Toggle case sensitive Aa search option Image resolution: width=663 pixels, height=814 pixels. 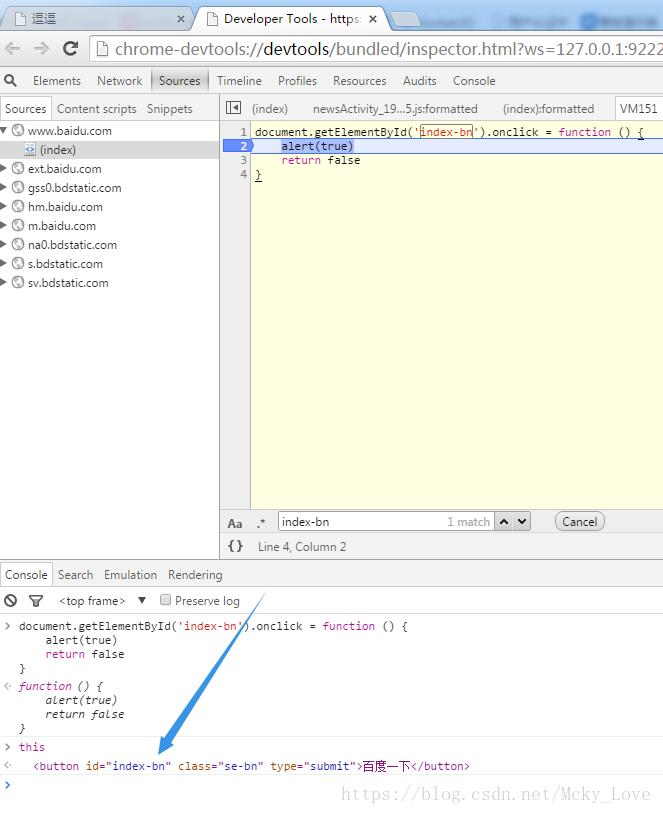[235, 523]
